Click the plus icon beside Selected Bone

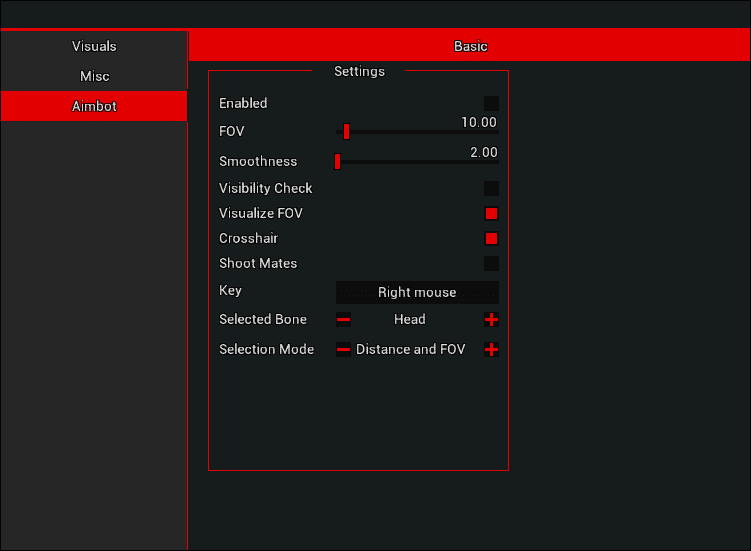[x=491, y=320]
